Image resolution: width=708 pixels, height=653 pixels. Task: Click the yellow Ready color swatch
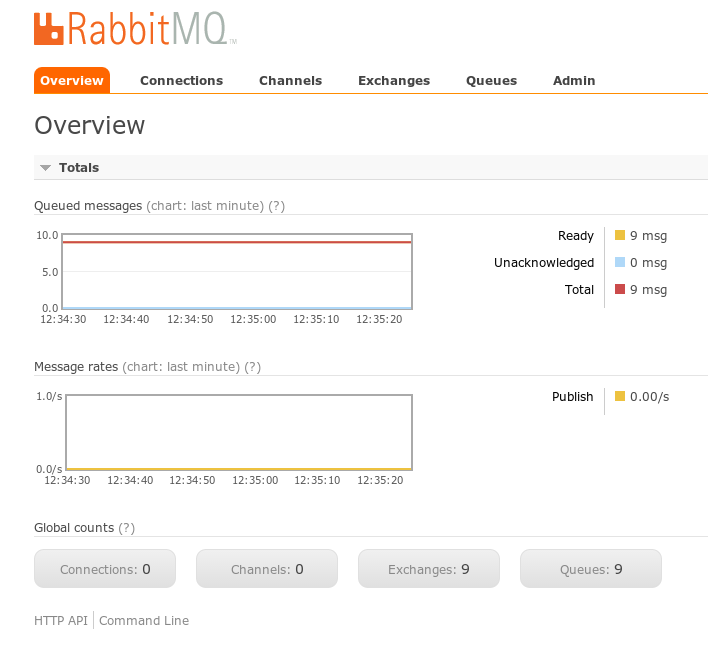tap(620, 235)
